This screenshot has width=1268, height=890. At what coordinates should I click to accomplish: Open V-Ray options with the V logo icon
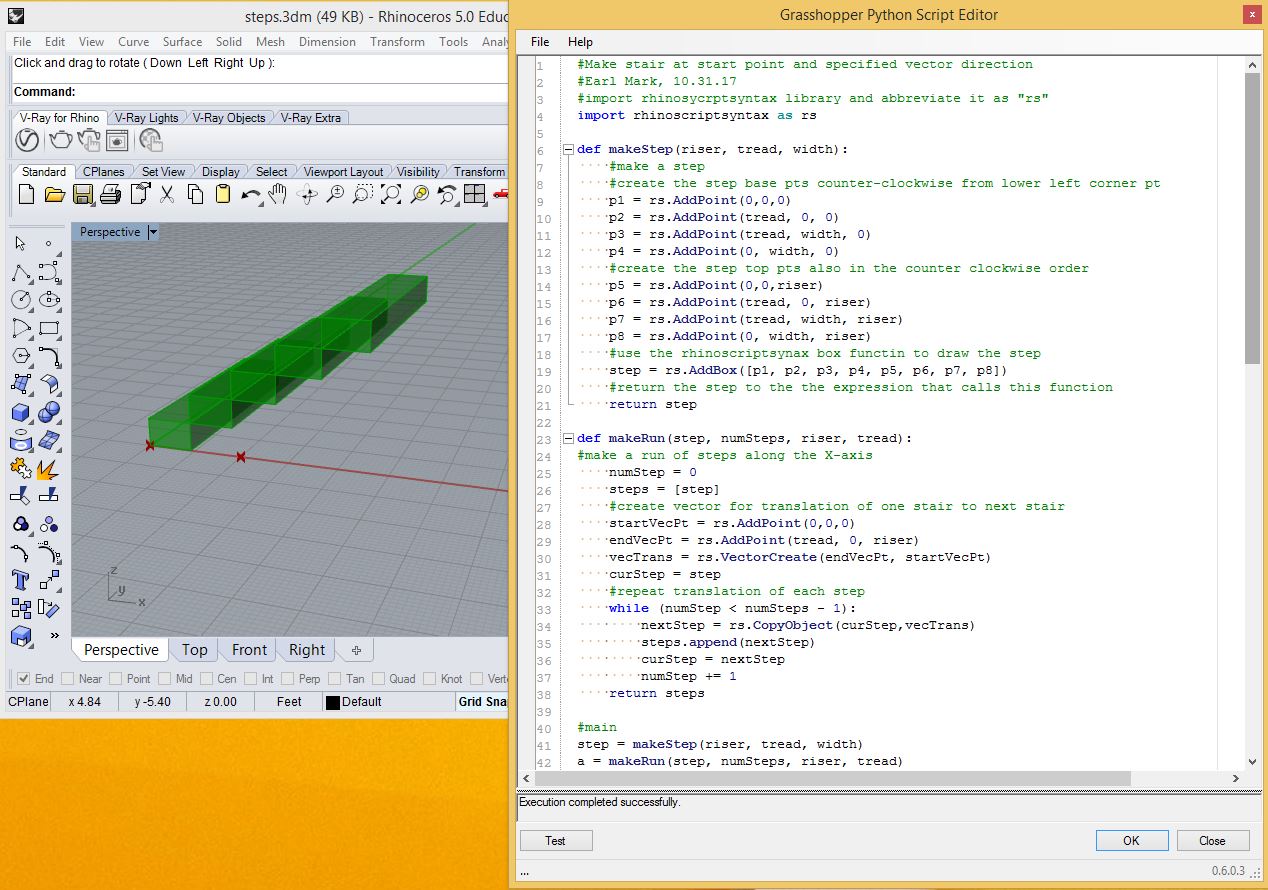click(x=27, y=140)
